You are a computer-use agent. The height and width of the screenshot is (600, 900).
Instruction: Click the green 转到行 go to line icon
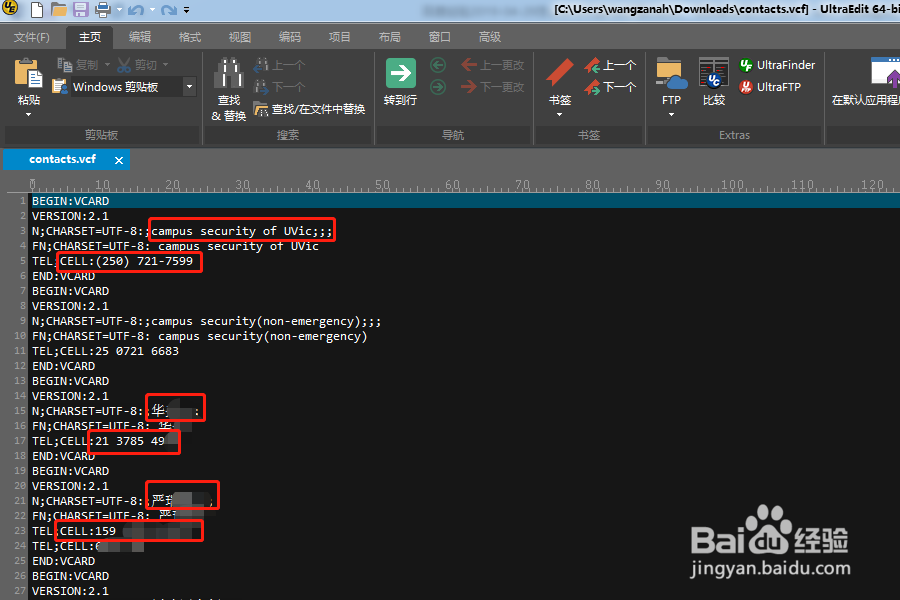coord(401,73)
